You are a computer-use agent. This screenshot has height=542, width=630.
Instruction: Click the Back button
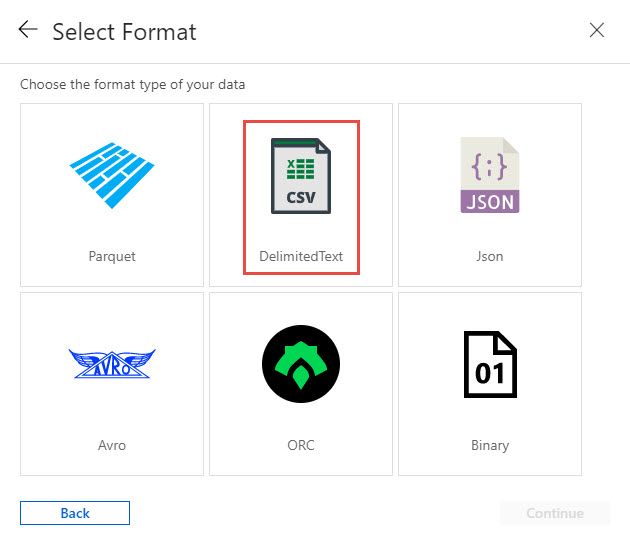(75, 513)
